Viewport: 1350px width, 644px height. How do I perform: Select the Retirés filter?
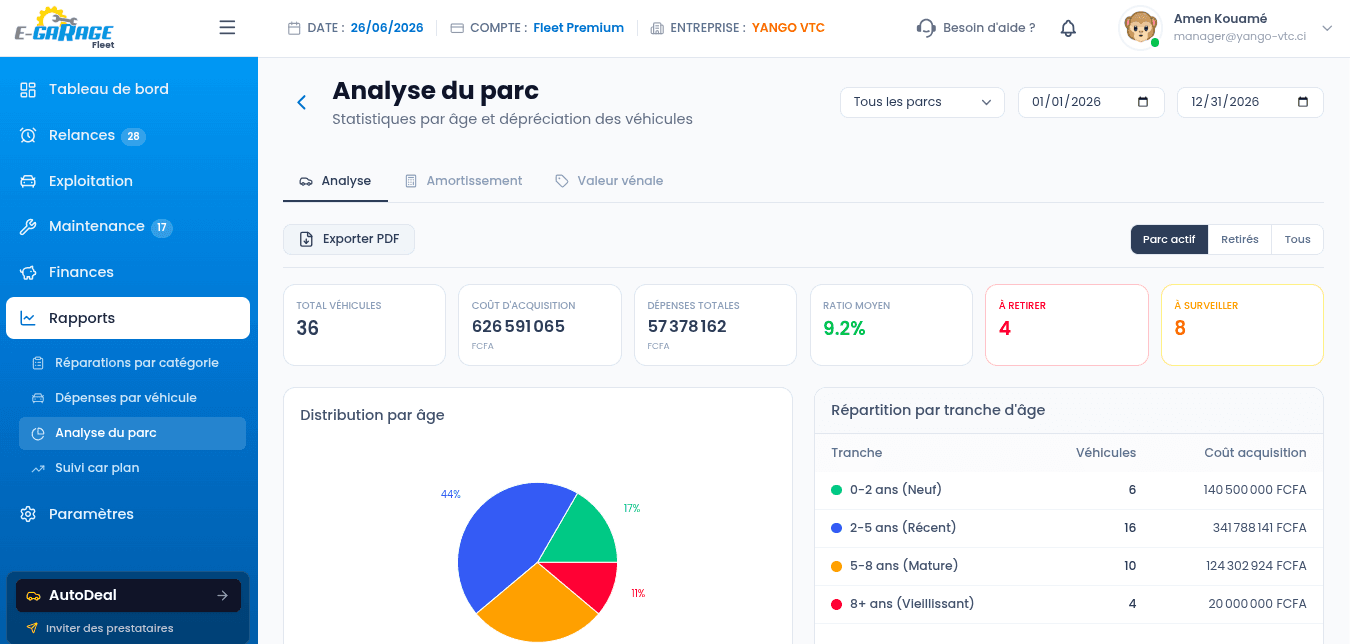[1240, 239]
